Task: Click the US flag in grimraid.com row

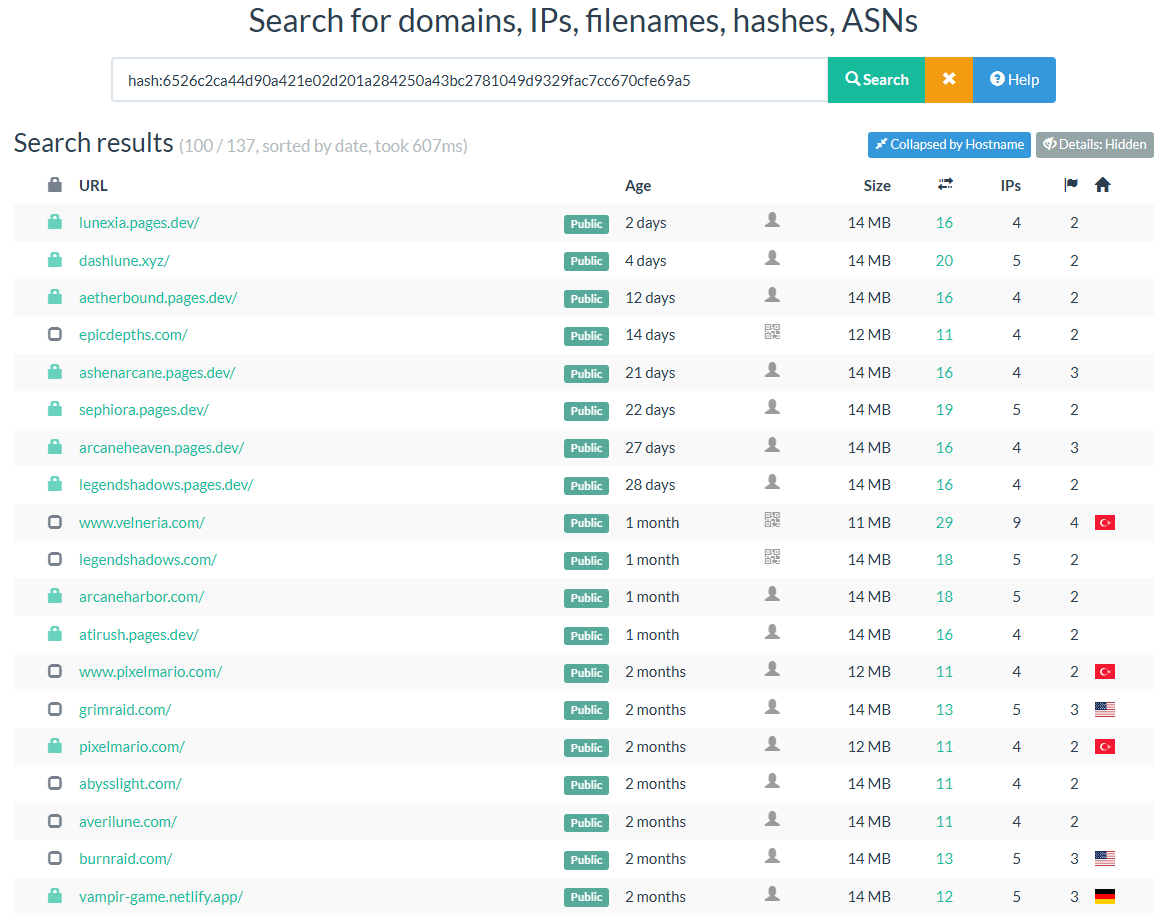Action: (x=1105, y=709)
